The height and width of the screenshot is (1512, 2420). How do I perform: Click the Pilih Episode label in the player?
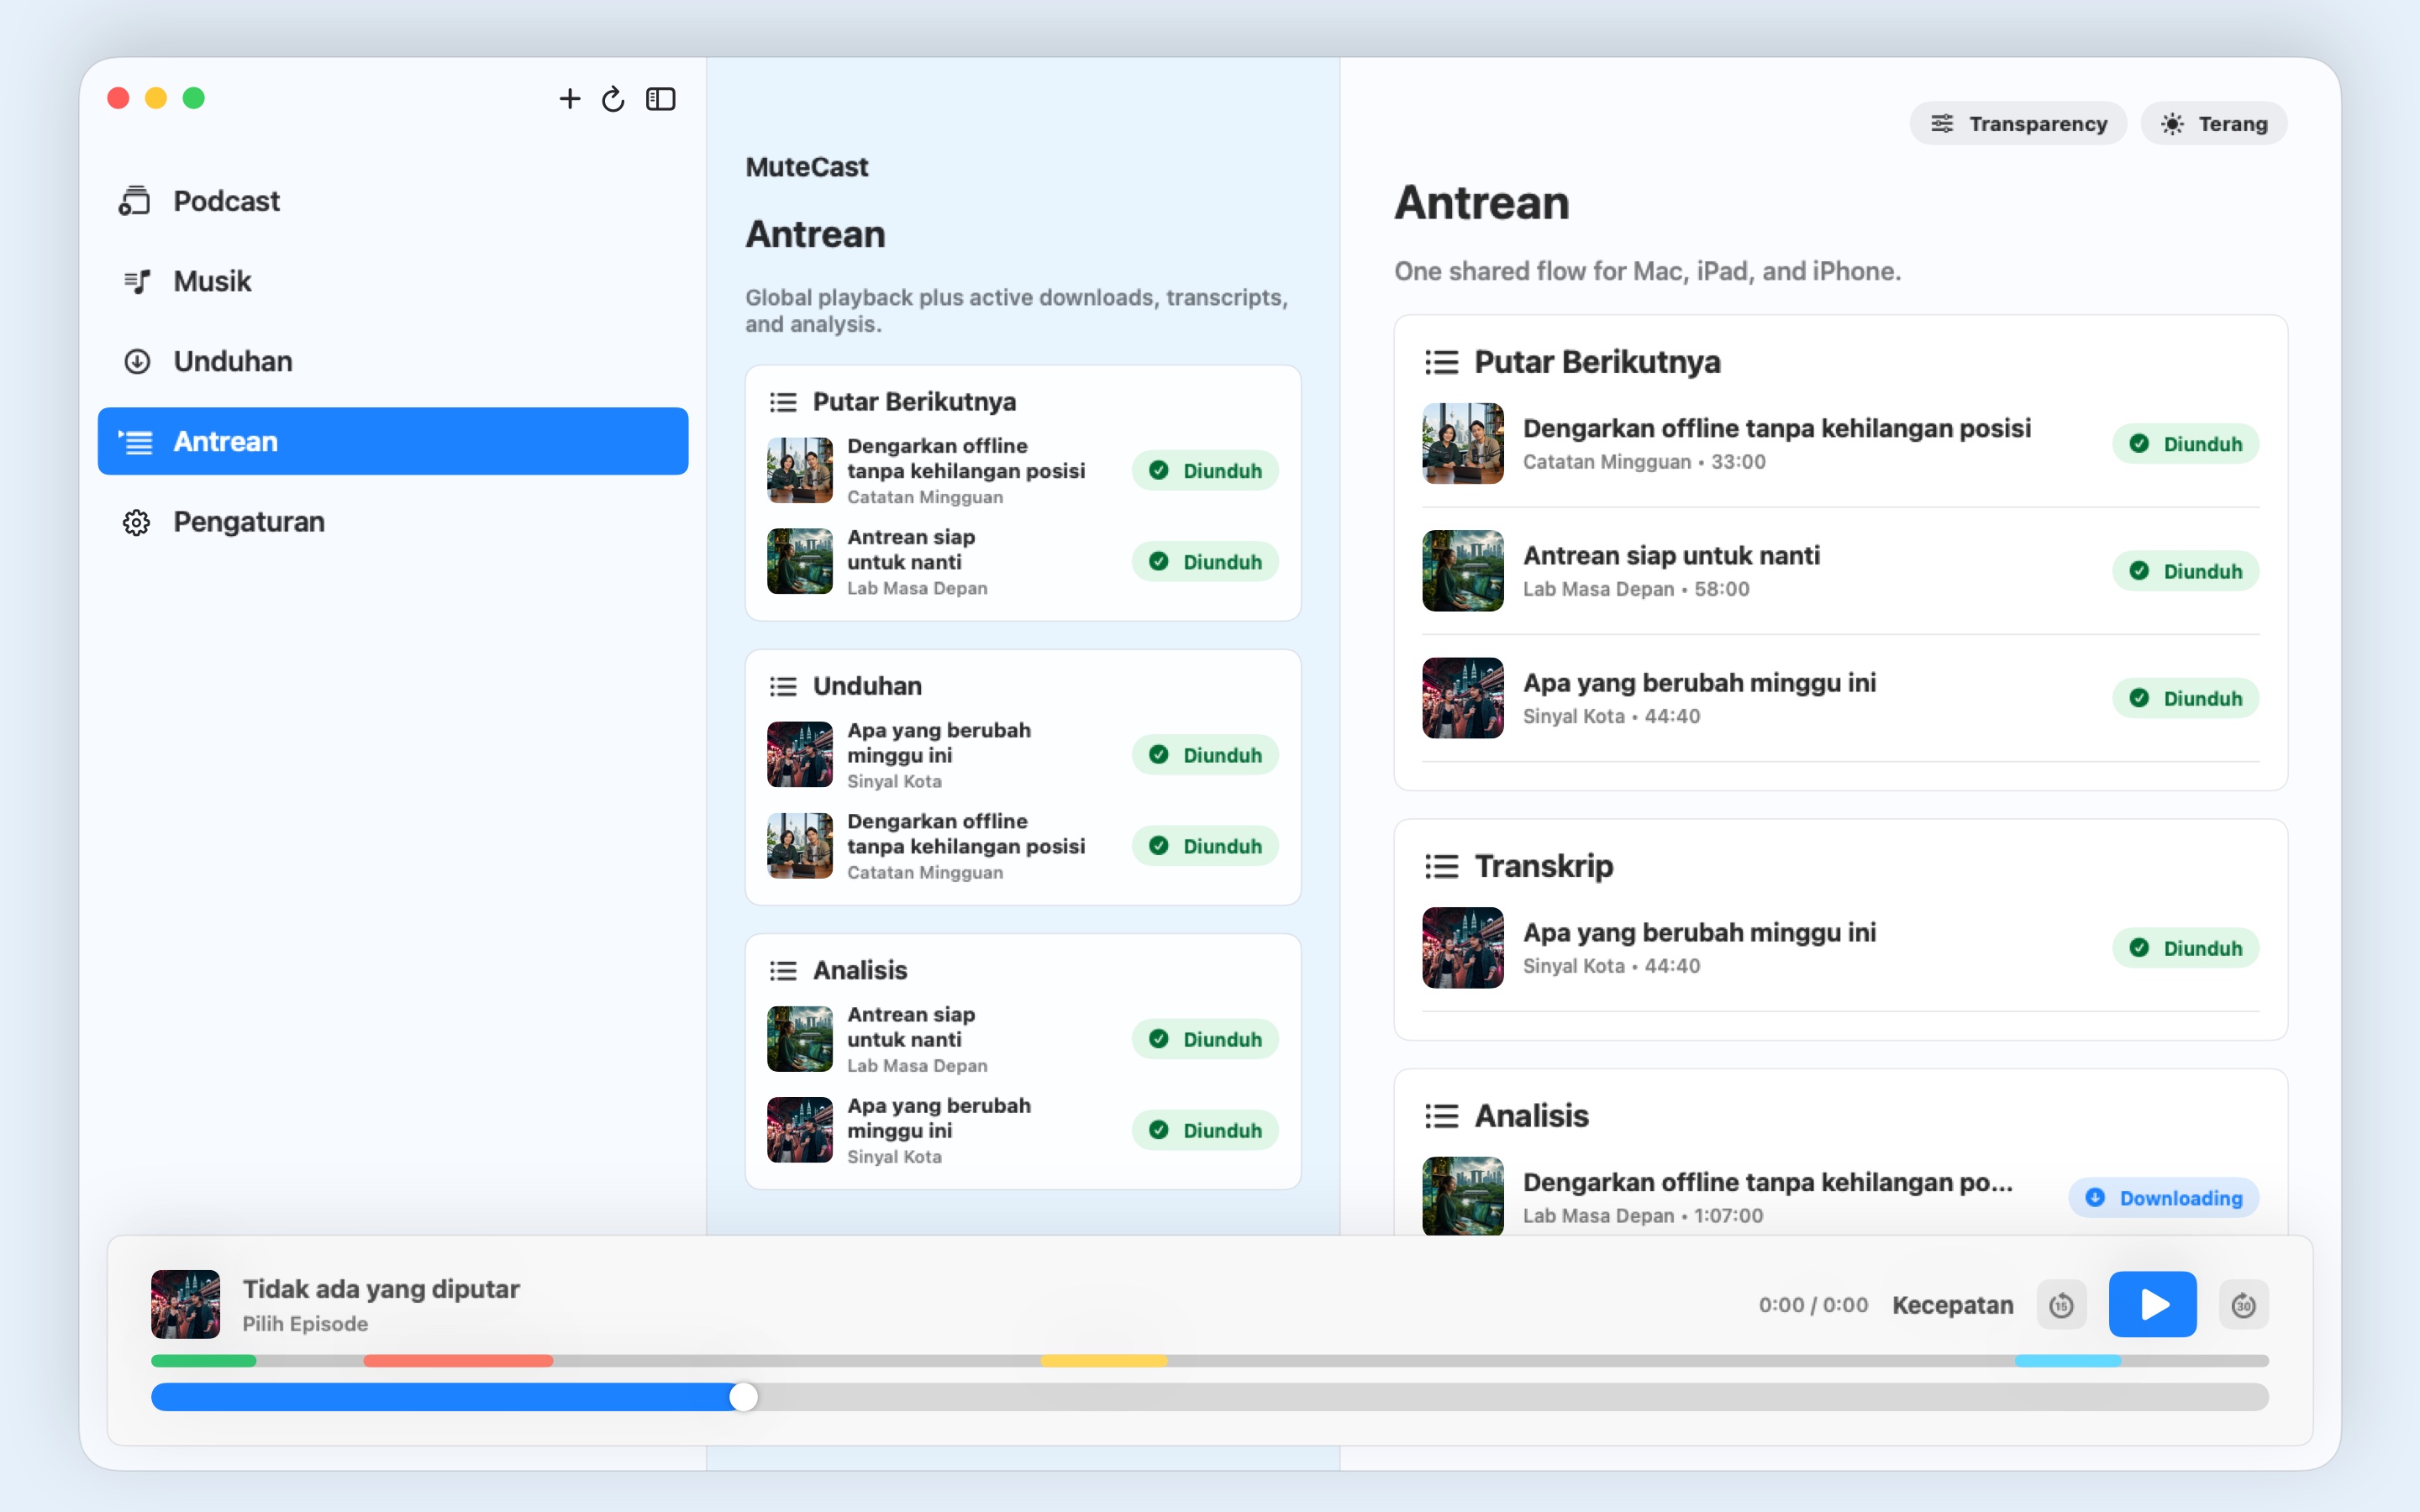[305, 1324]
